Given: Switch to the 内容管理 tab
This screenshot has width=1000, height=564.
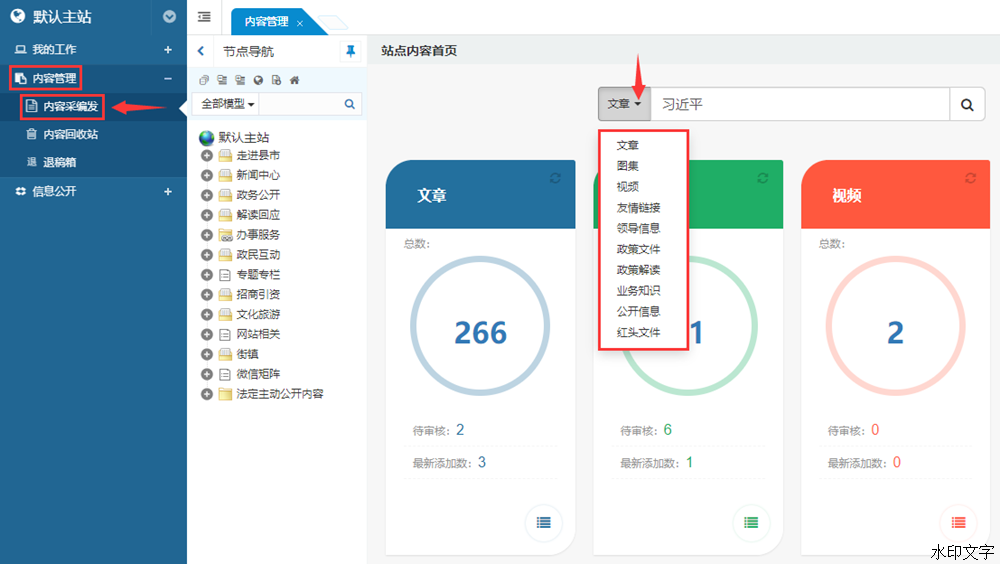Looking at the screenshot, I should click(267, 22).
